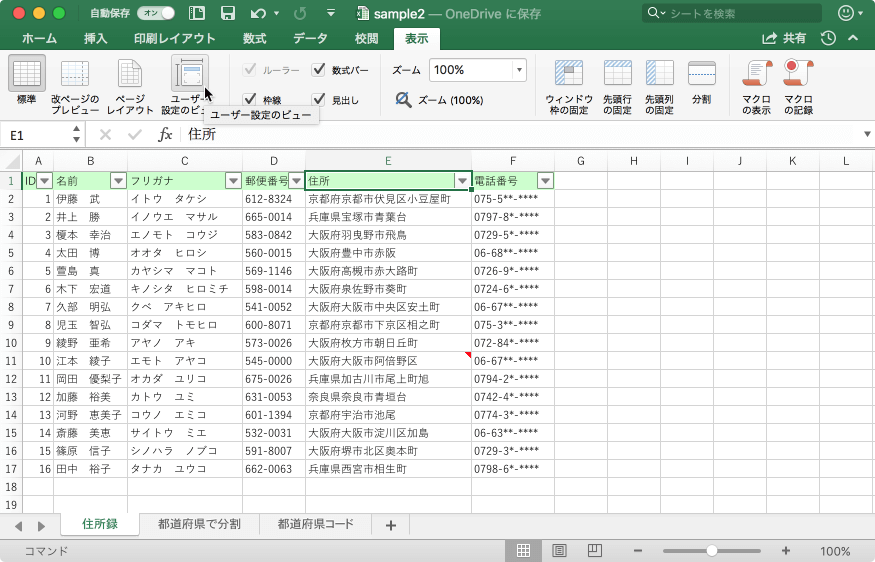This screenshot has width=875, height=562.
Task: Open ユーザー設定のビュー custom views
Action: (190, 74)
